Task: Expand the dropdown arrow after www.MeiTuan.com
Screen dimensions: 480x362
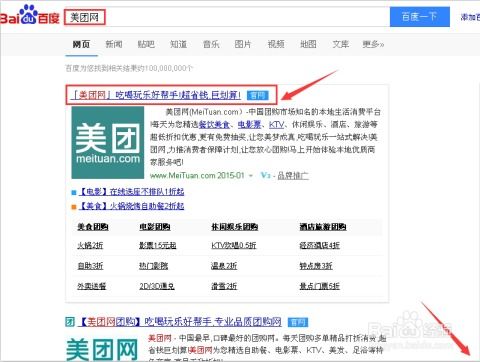Action: [251, 176]
